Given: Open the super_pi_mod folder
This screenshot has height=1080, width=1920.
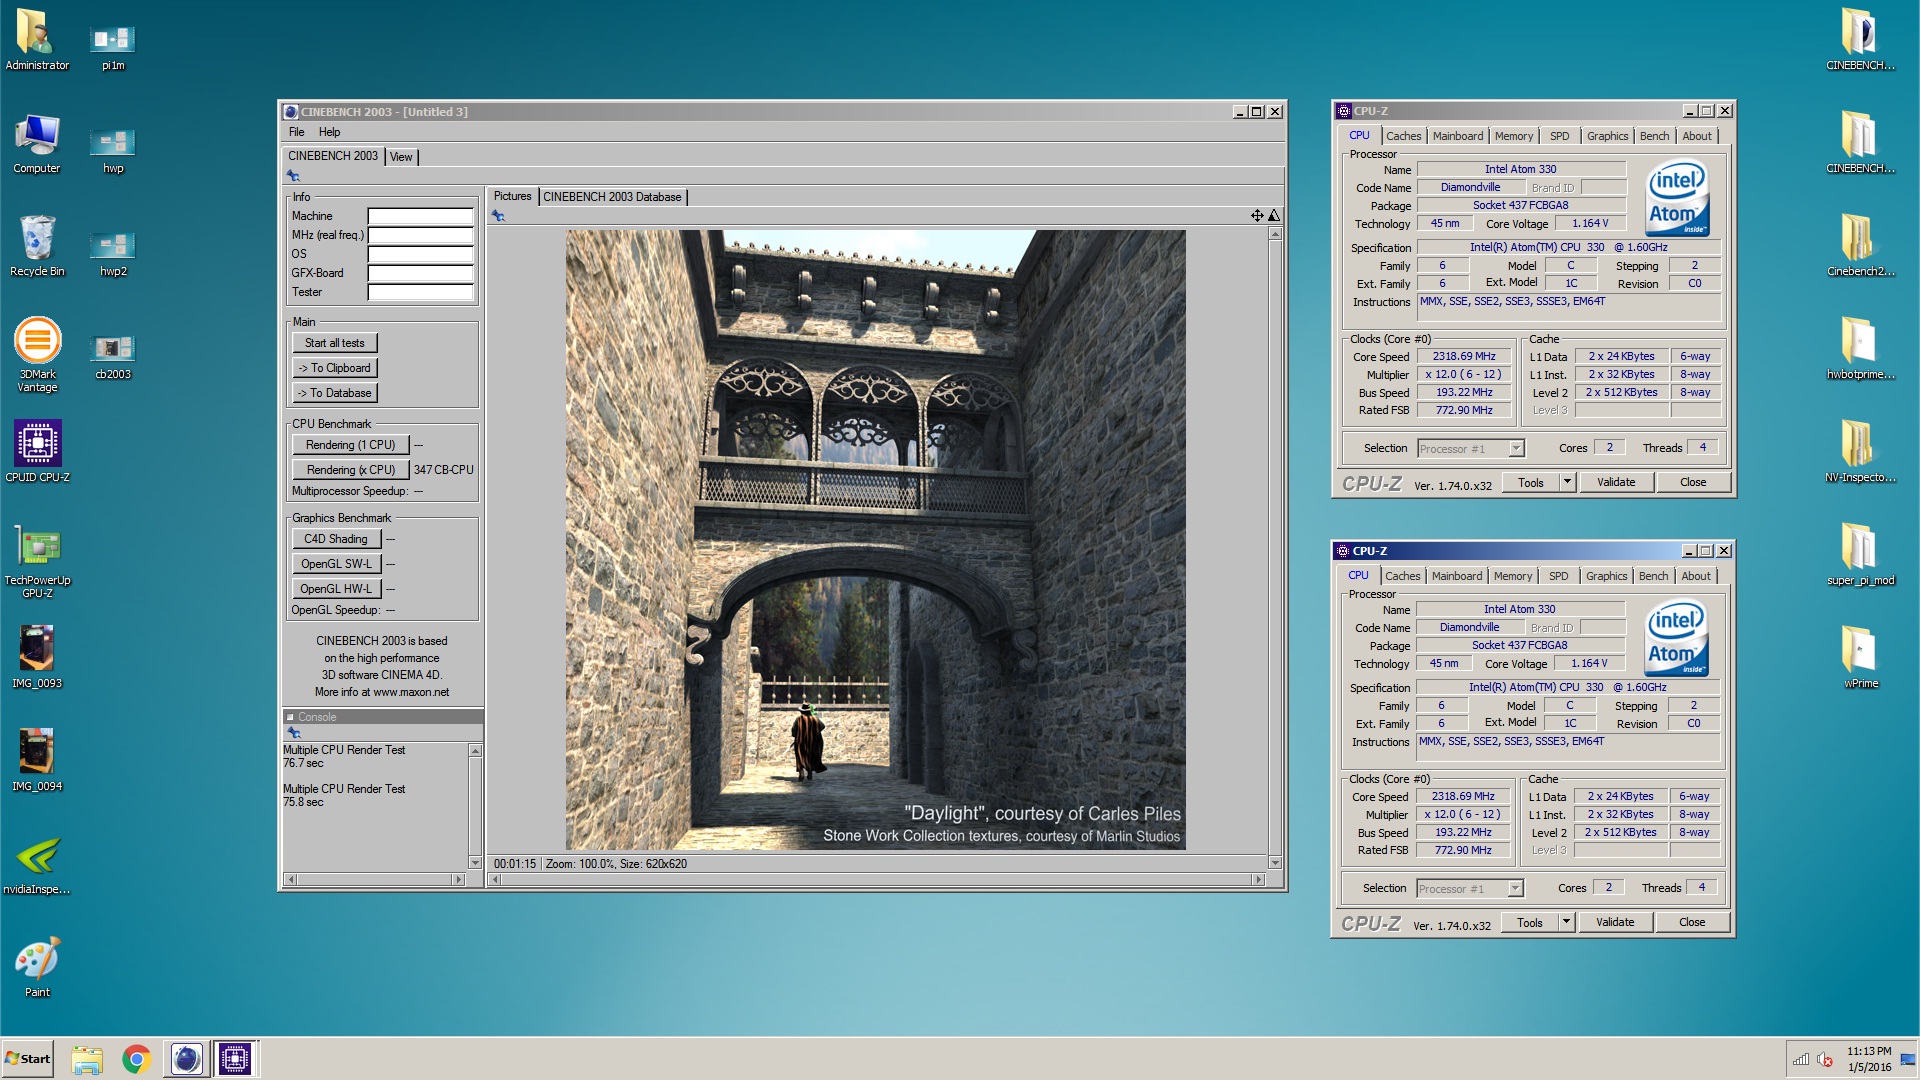Looking at the screenshot, I should pyautogui.click(x=1860, y=555).
